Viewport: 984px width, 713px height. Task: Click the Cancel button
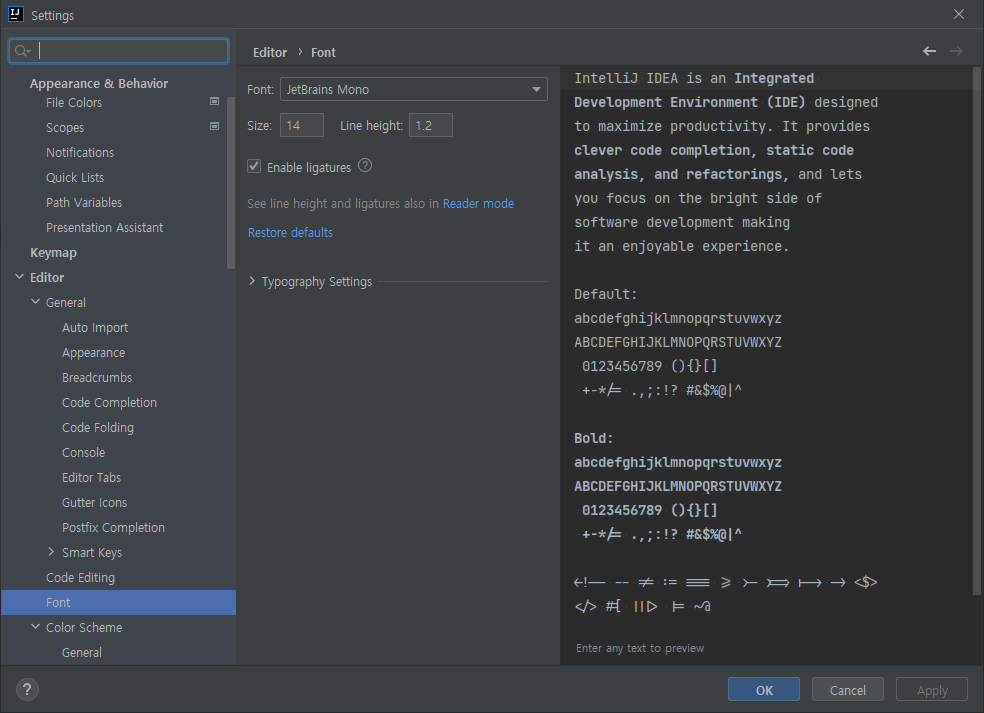(848, 690)
